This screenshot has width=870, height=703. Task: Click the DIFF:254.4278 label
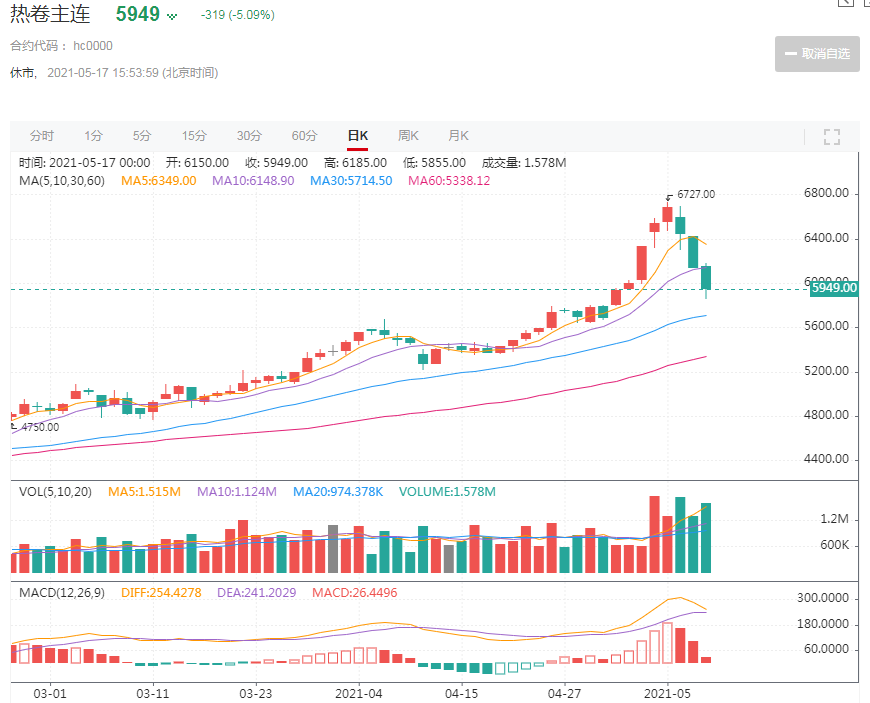coord(161,593)
